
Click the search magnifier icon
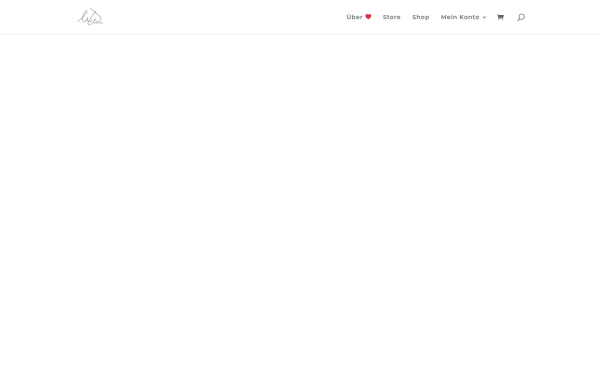click(521, 17)
